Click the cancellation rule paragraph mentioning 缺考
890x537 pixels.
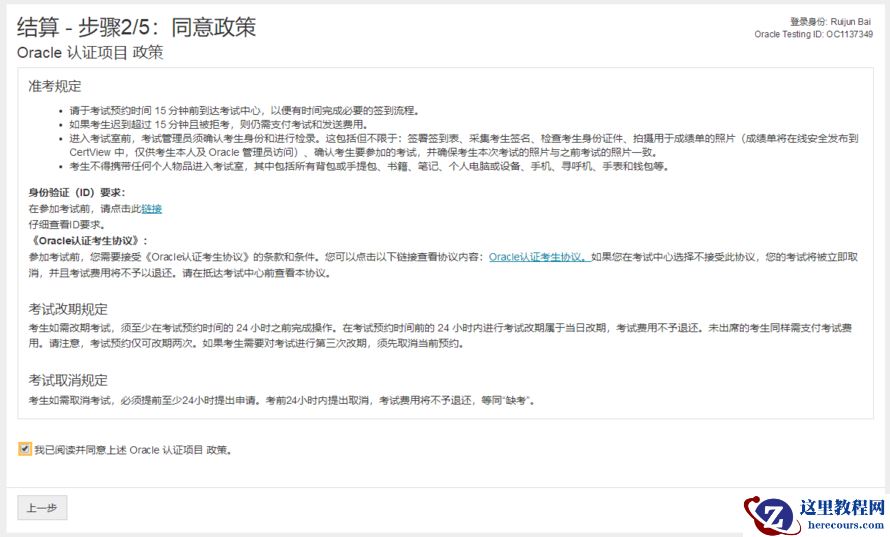coord(282,401)
